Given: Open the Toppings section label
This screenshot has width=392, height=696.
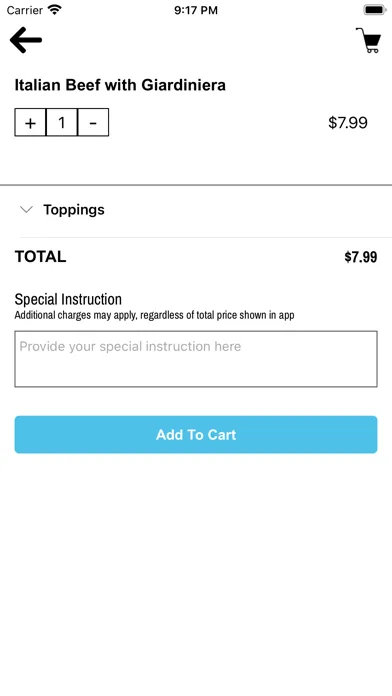Looking at the screenshot, I should (x=74, y=210).
